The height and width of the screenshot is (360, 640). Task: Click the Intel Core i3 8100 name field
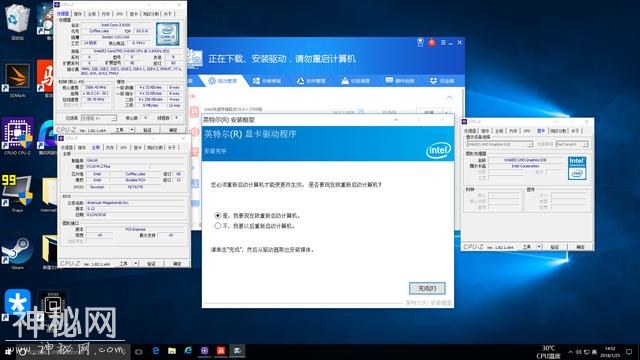[x=116, y=25]
